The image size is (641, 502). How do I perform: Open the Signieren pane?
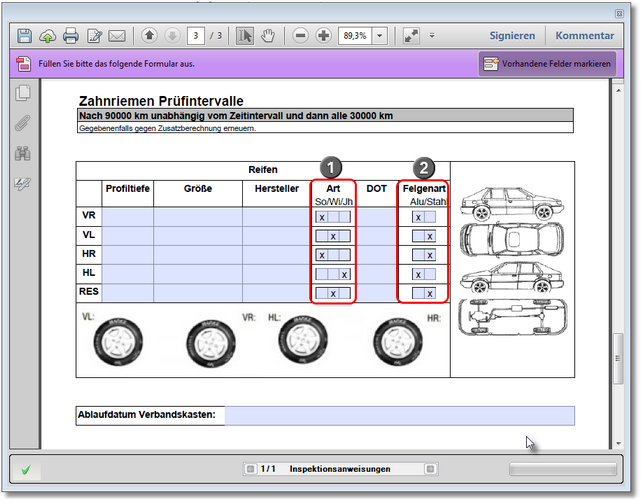tap(512, 36)
